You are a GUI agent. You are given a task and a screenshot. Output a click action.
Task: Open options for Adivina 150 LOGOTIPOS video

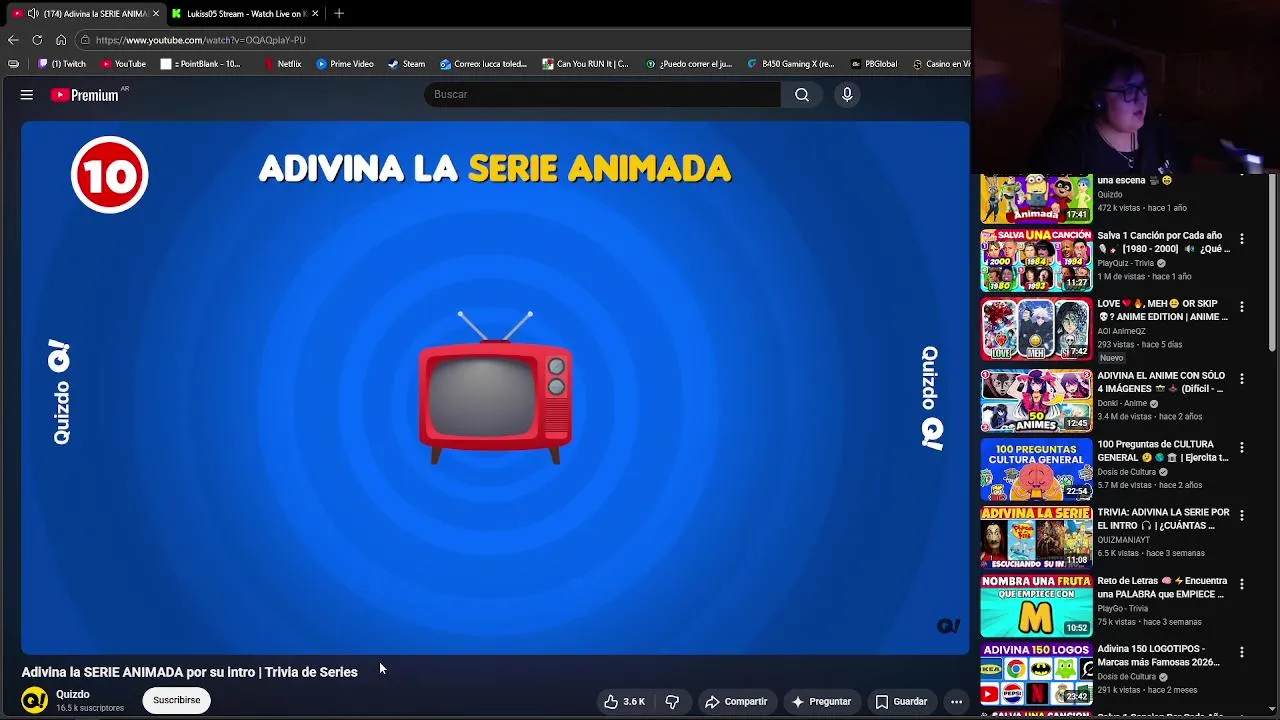coord(1241,652)
